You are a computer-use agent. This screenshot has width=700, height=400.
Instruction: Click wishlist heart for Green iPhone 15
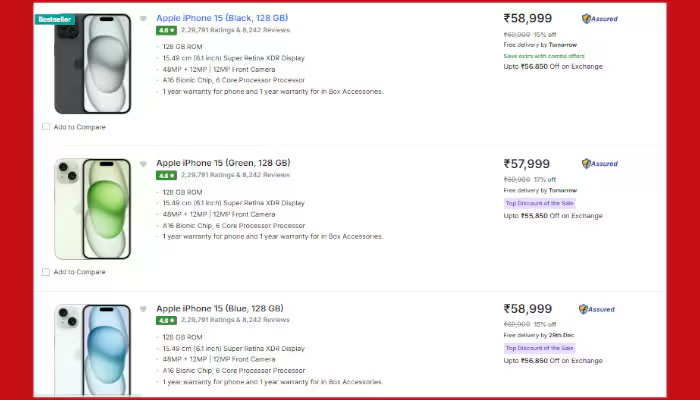143,164
